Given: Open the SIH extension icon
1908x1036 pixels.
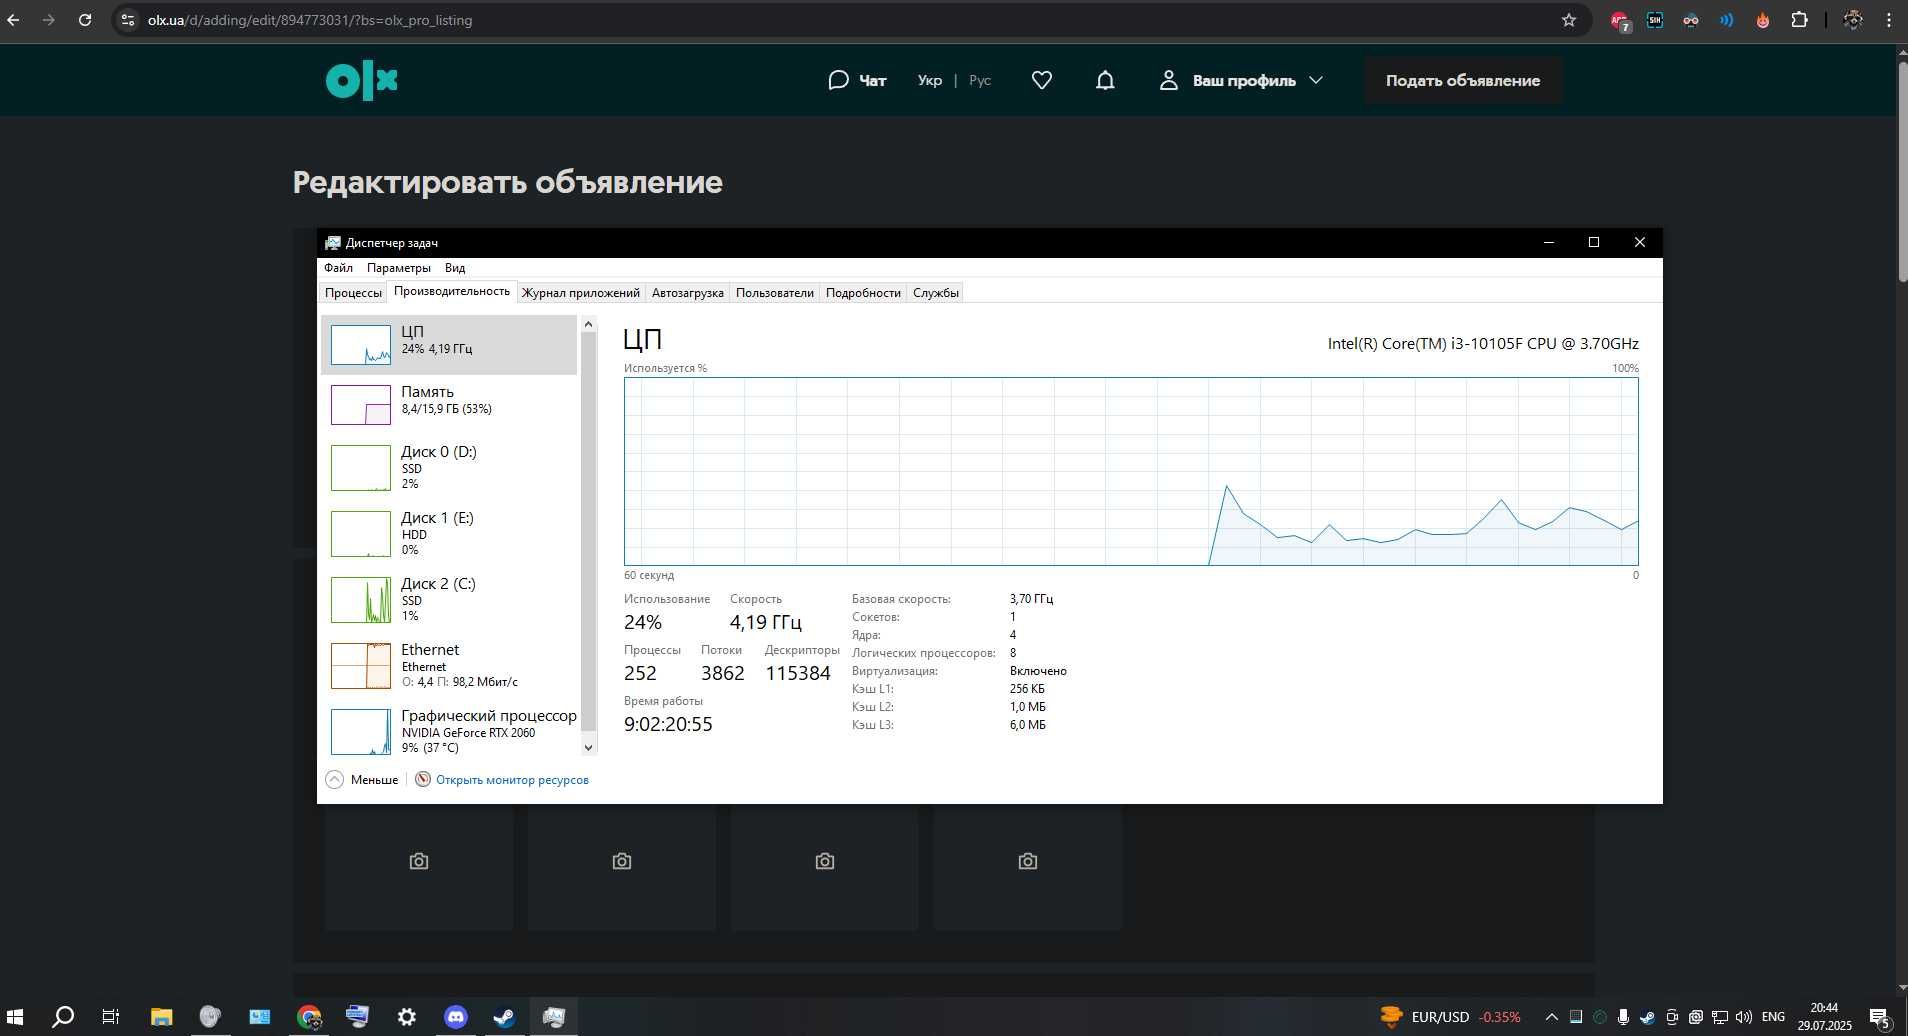Looking at the screenshot, I should tap(1655, 20).
